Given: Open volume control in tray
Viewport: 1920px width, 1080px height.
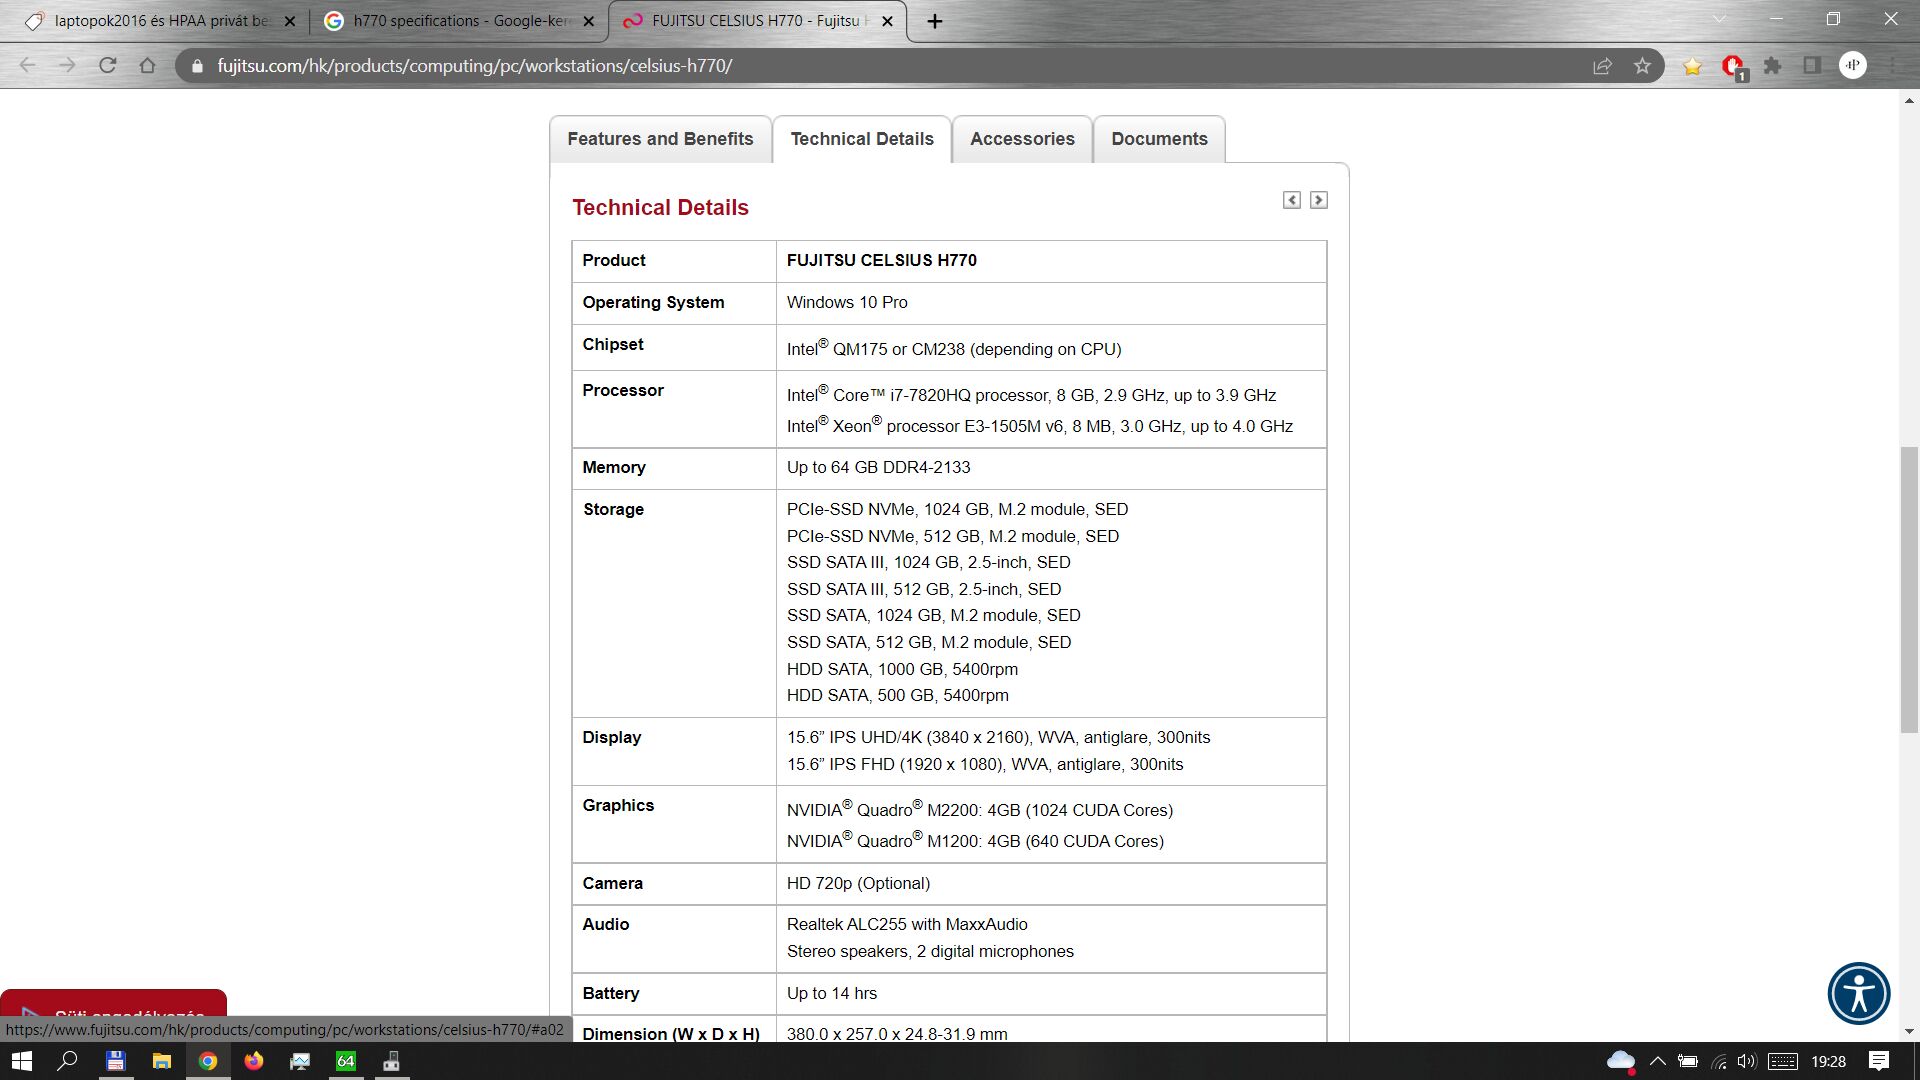Looking at the screenshot, I should [1747, 1061].
